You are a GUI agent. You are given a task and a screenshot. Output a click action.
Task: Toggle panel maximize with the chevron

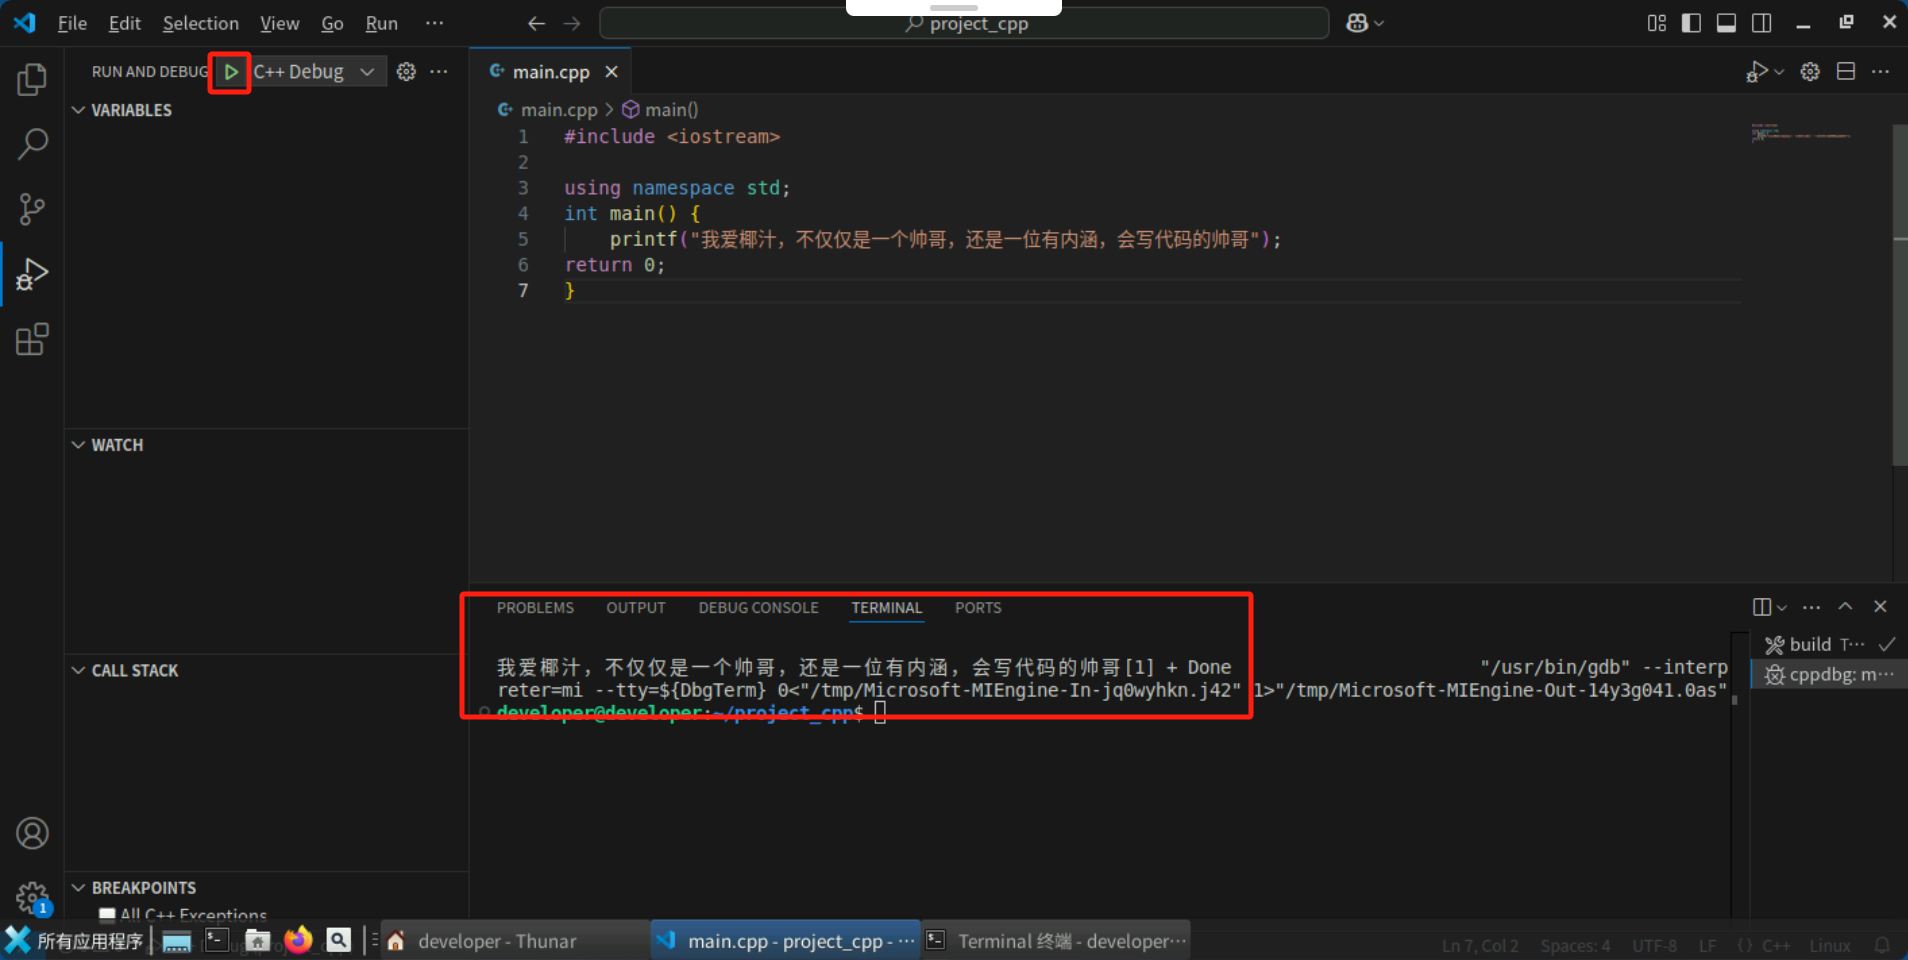click(1845, 606)
